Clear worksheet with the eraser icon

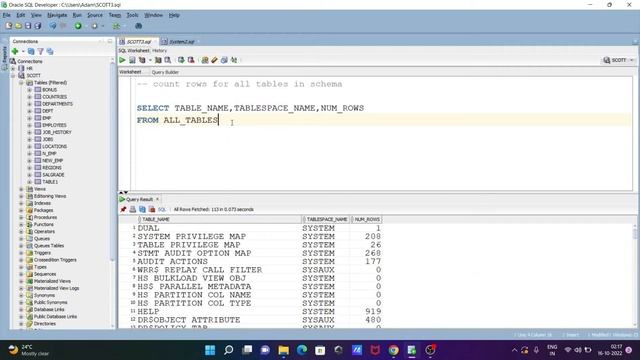click(214, 60)
